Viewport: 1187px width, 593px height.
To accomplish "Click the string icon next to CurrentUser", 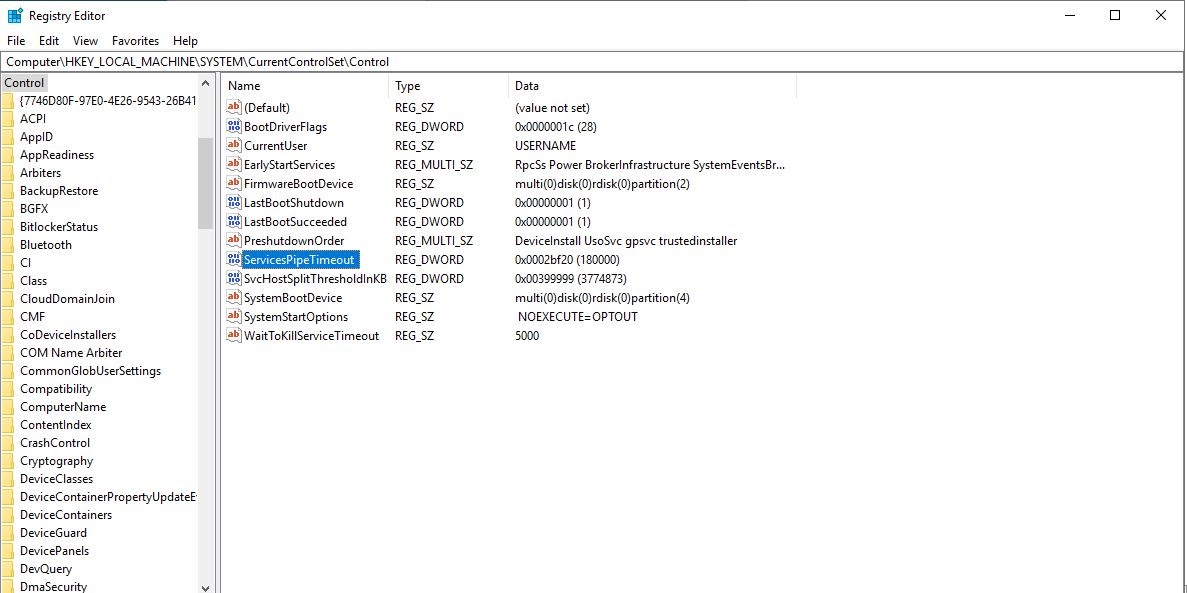I will [x=234, y=145].
